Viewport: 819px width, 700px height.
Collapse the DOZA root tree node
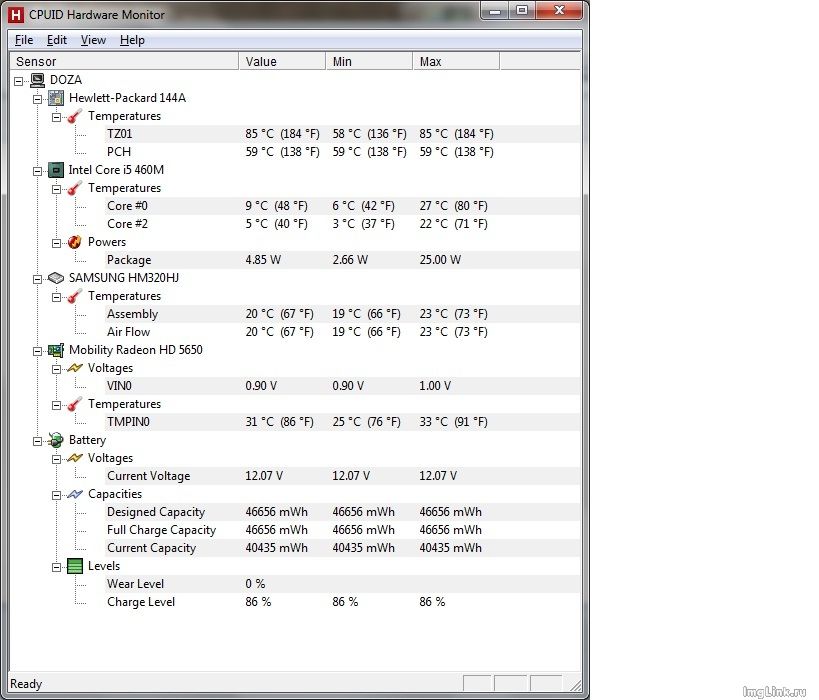pyautogui.click(x=20, y=80)
